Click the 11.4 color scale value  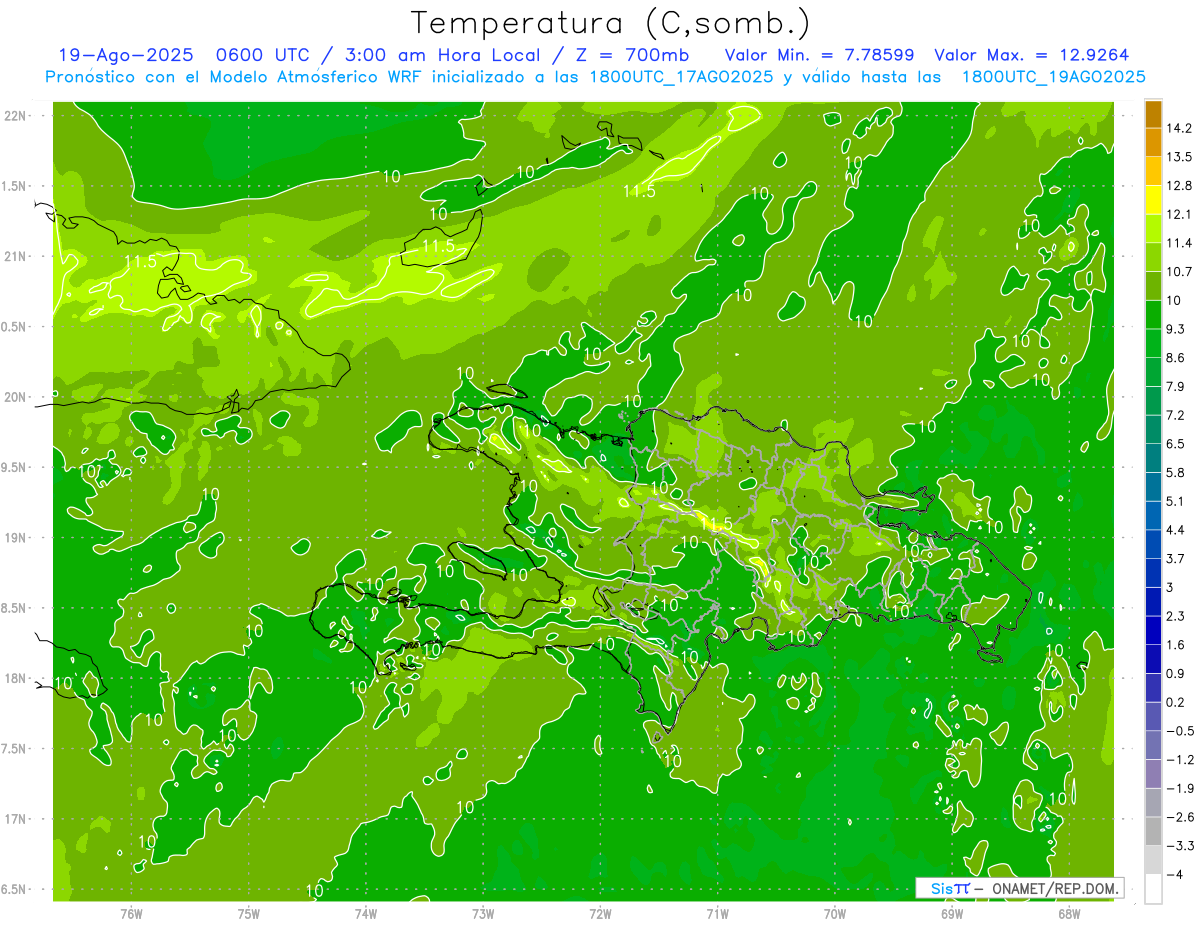1180,243
